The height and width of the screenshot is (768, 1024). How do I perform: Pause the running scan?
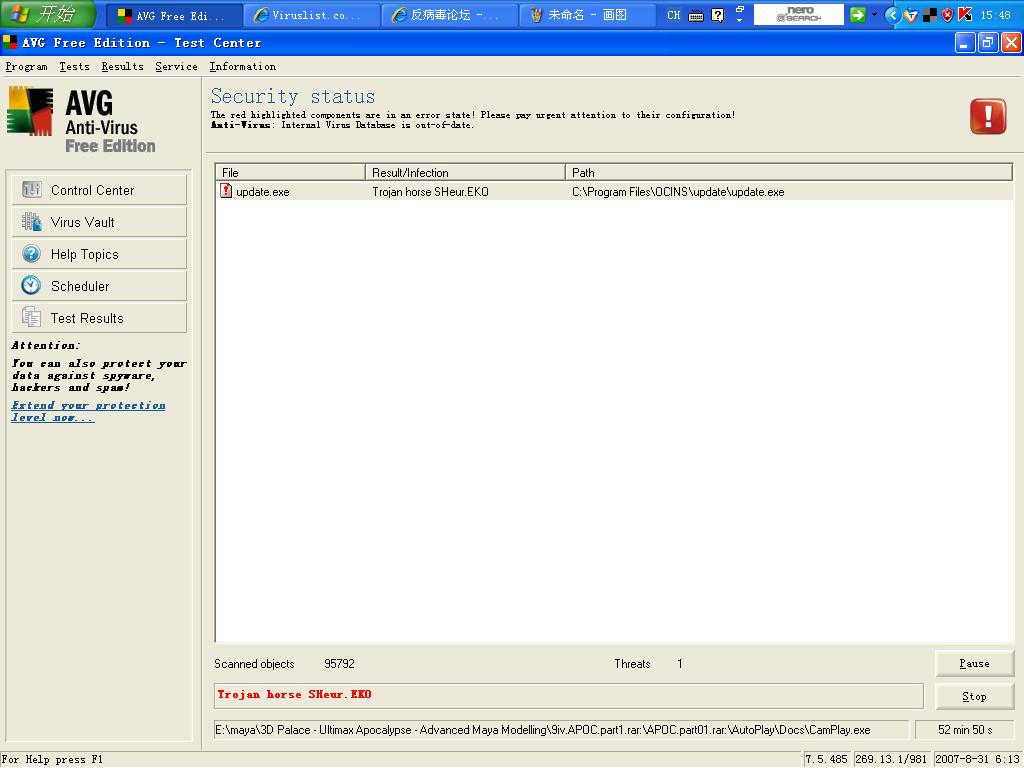click(x=974, y=664)
